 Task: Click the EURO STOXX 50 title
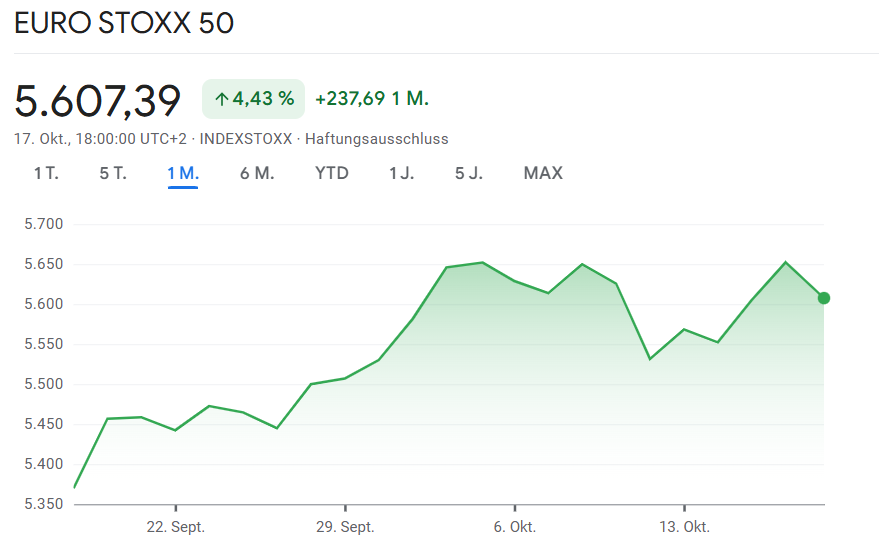(x=124, y=23)
